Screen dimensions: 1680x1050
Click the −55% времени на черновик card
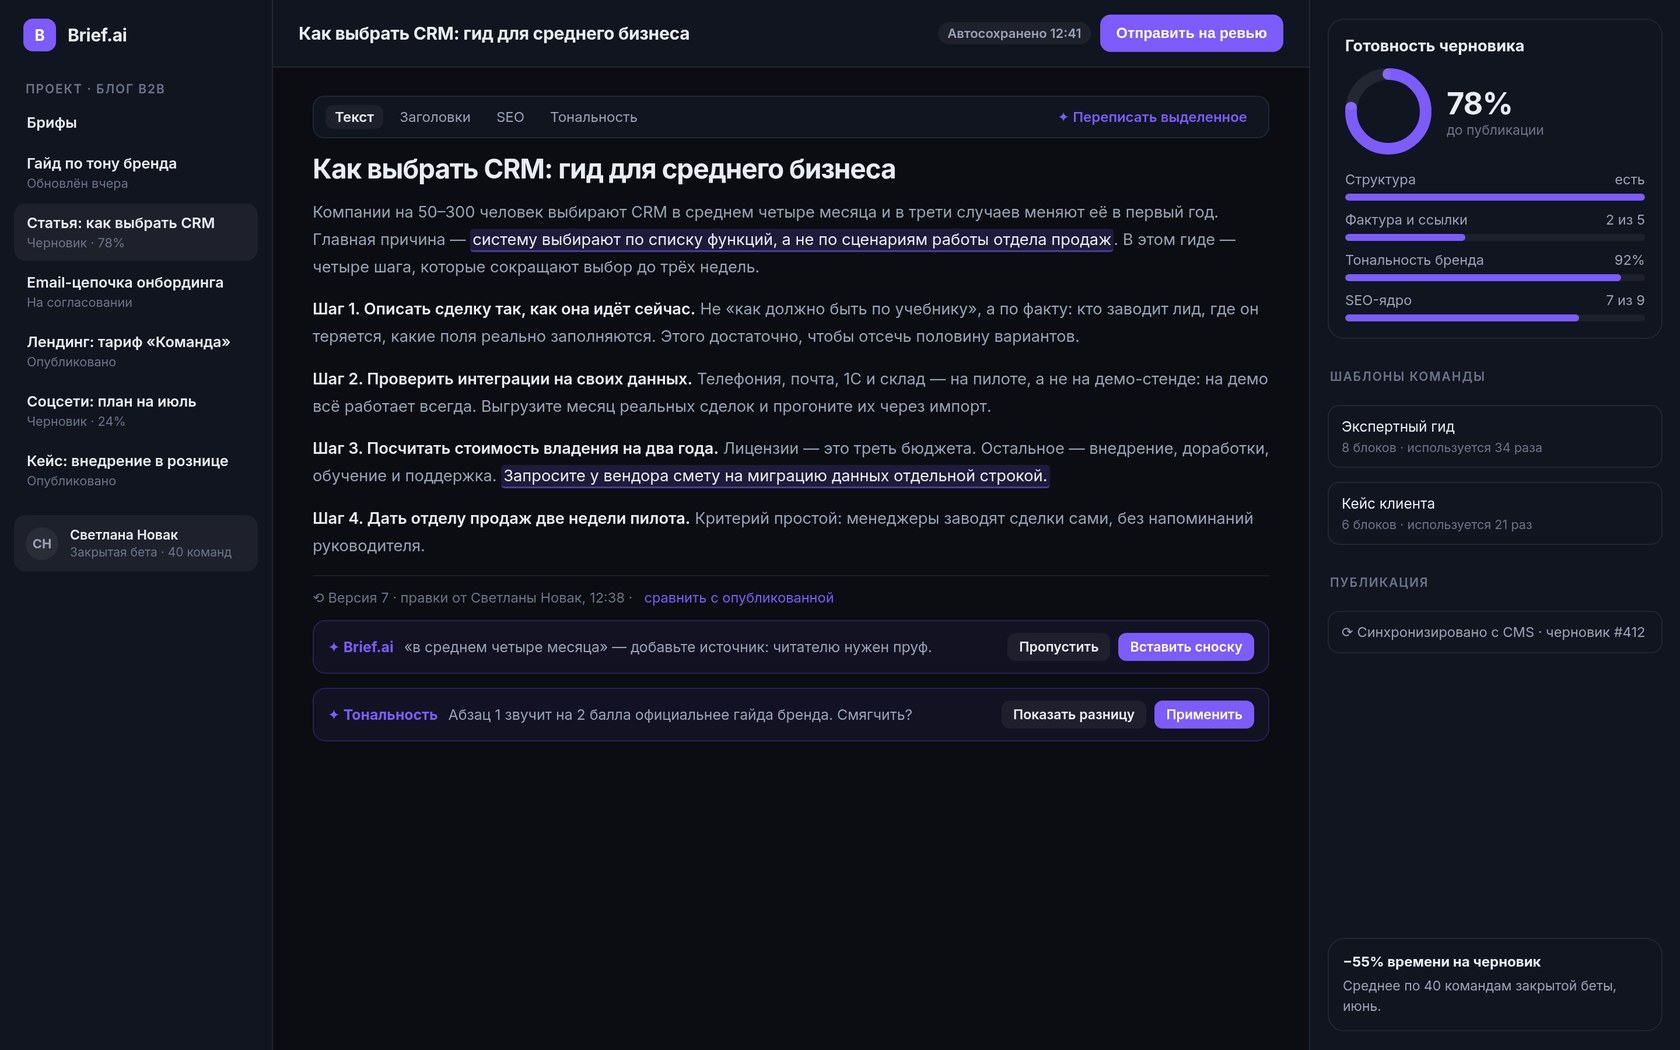pyautogui.click(x=1495, y=984)
